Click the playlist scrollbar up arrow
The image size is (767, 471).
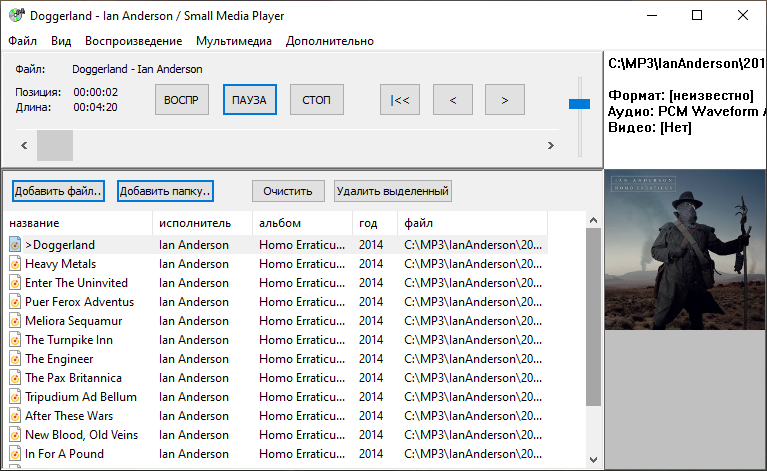click(593, 220)
